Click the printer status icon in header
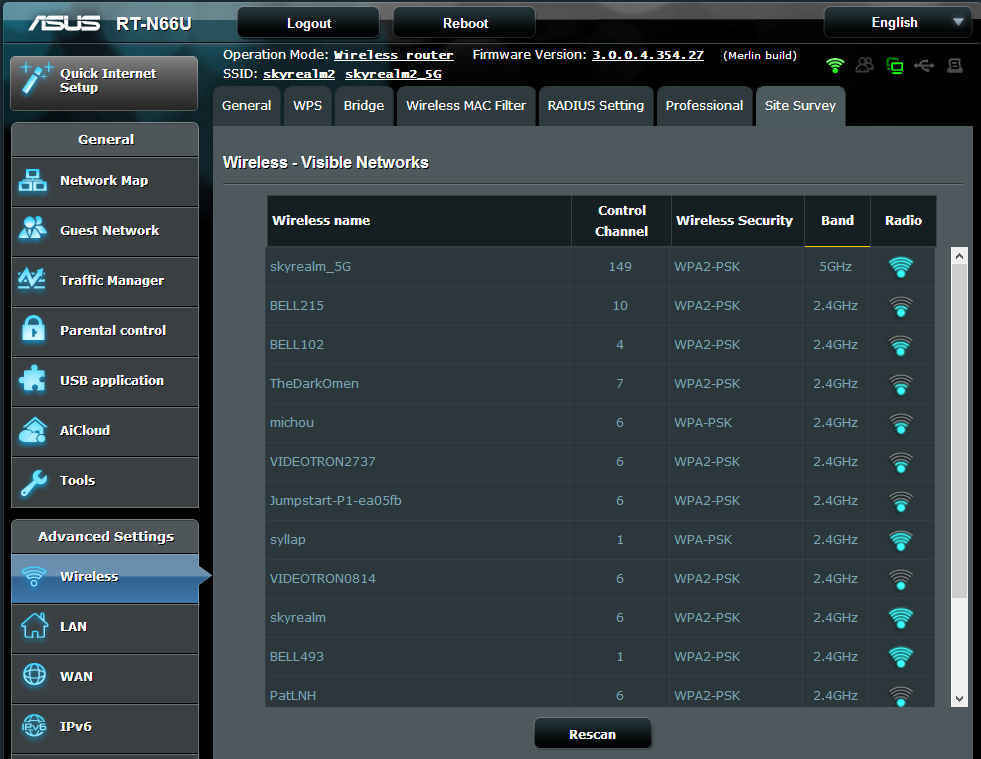The image size is (981, 759). pos(955,65)
